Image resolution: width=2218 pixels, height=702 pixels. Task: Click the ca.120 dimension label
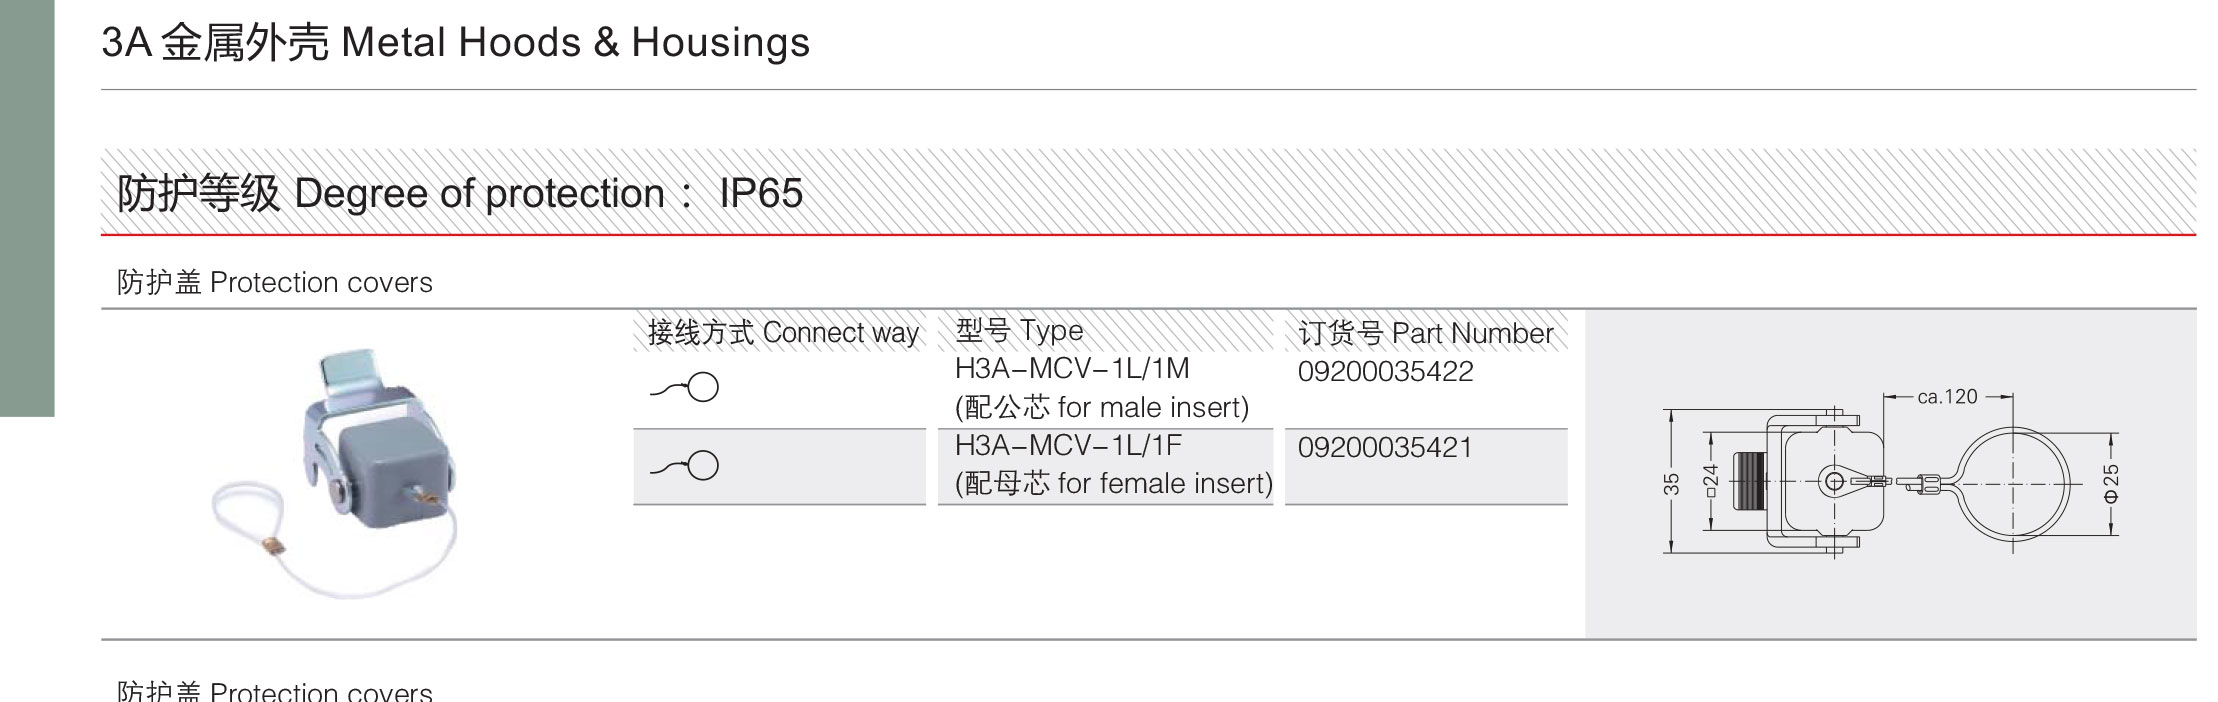(1947, 397)
